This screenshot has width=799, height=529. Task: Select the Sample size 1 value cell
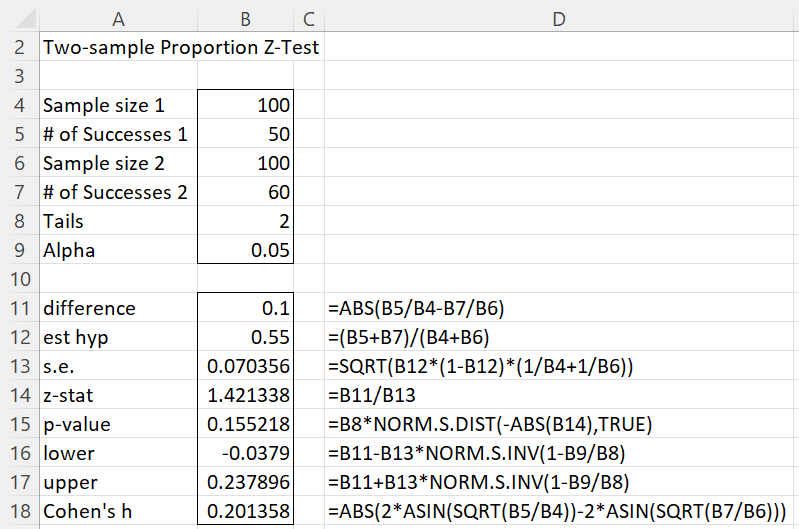(246, 105)
